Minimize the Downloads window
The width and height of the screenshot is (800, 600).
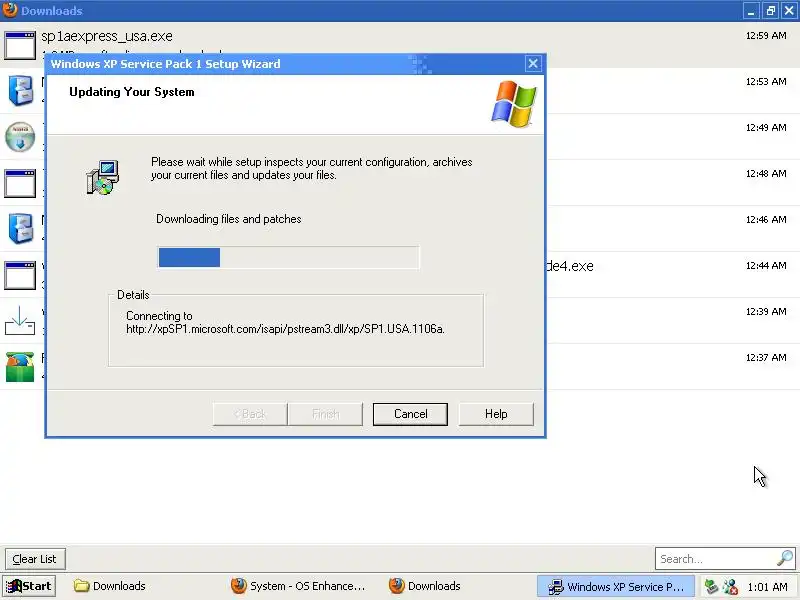(751, 11)
